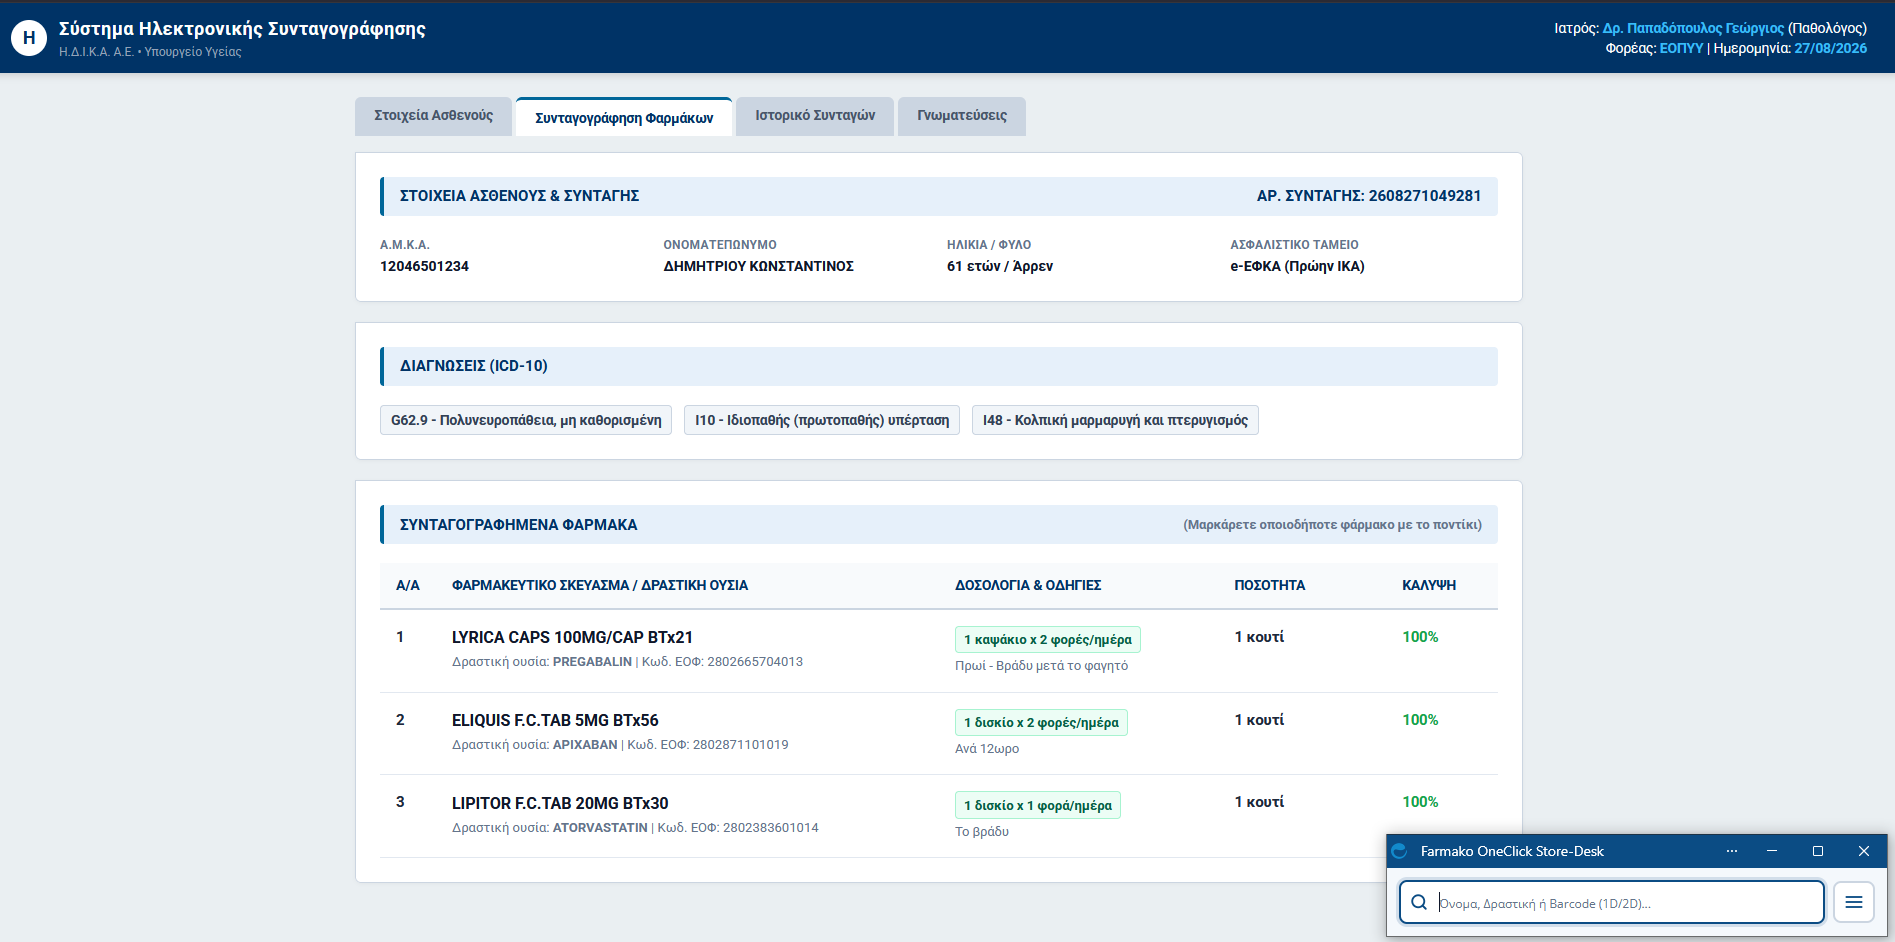Click EOF code 2802871101019

coord(740,745)
